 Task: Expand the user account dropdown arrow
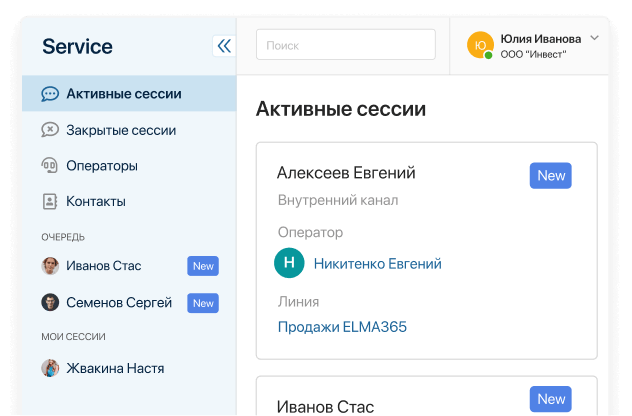[594, 38]
